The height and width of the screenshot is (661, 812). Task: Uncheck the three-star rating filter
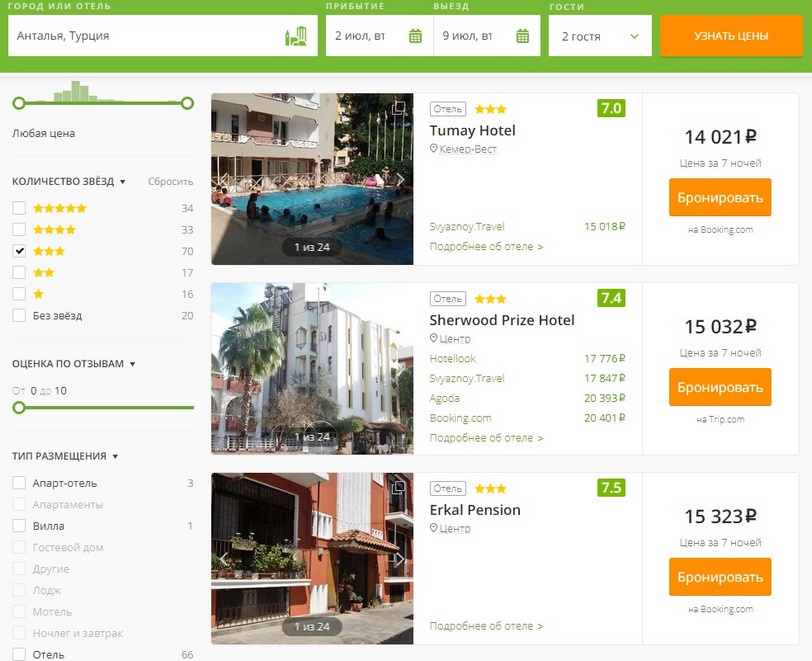tap(19, 251)
